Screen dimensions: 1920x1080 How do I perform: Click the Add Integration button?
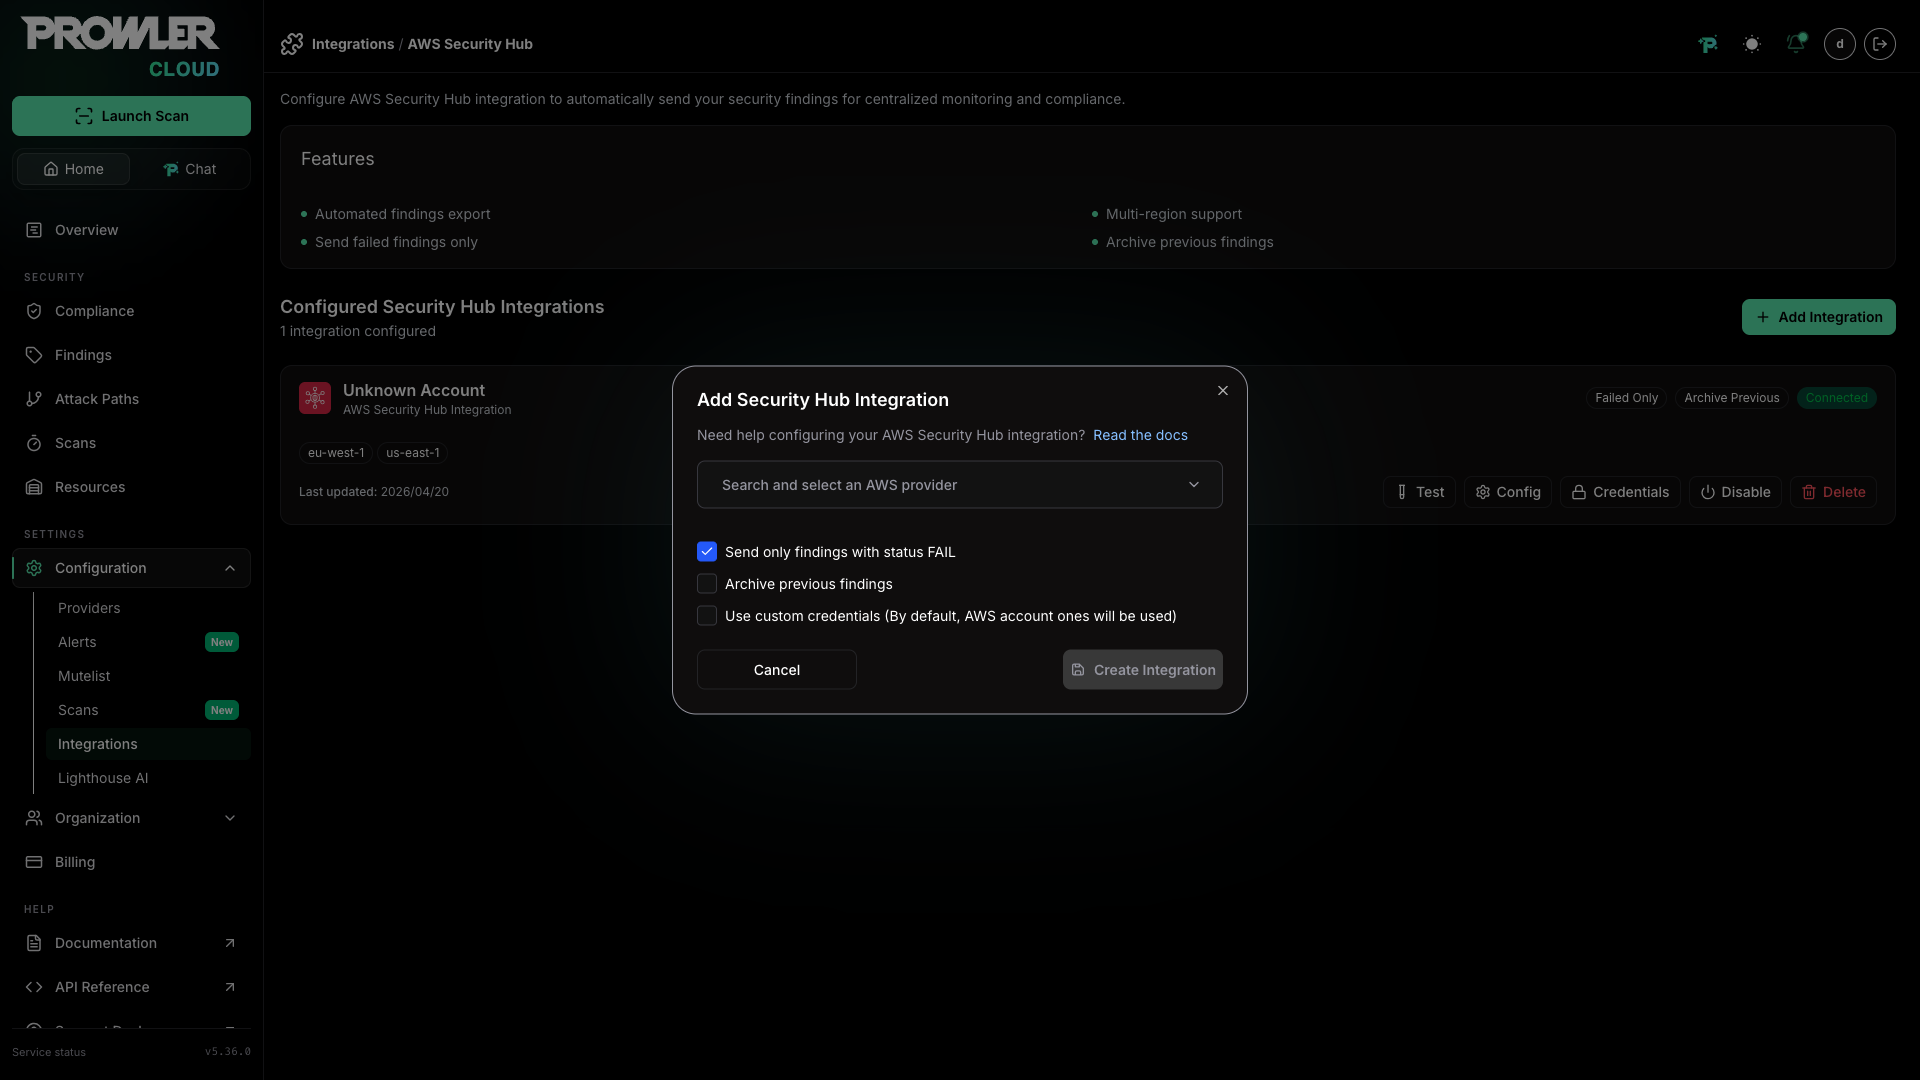pos(1818,317)
